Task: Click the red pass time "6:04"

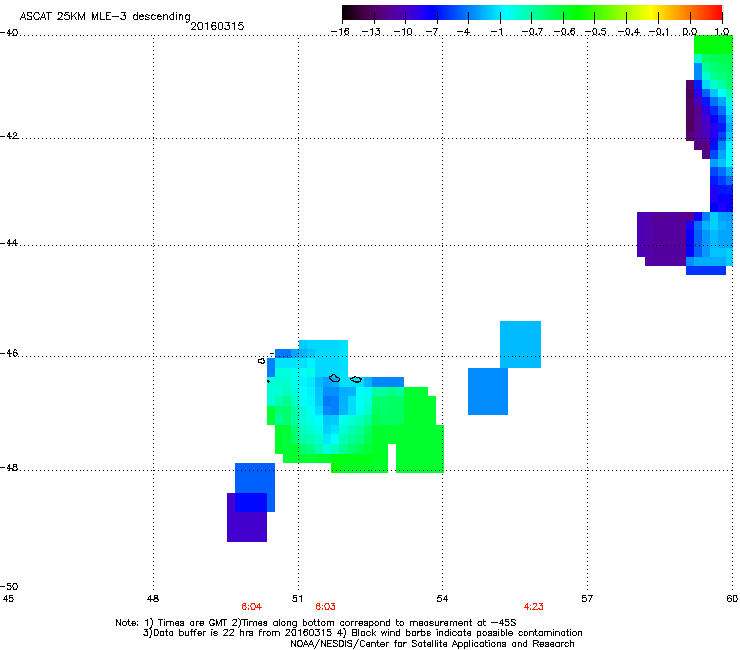Action: [x=252, y=607]
